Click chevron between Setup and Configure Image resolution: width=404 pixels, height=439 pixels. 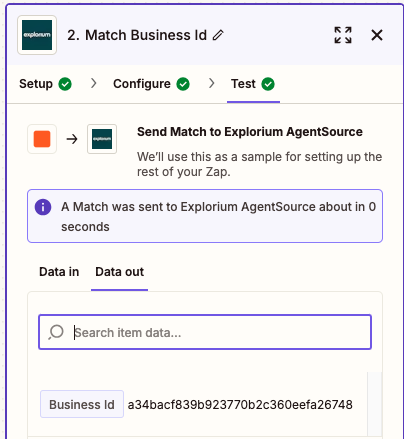point(94,83)
